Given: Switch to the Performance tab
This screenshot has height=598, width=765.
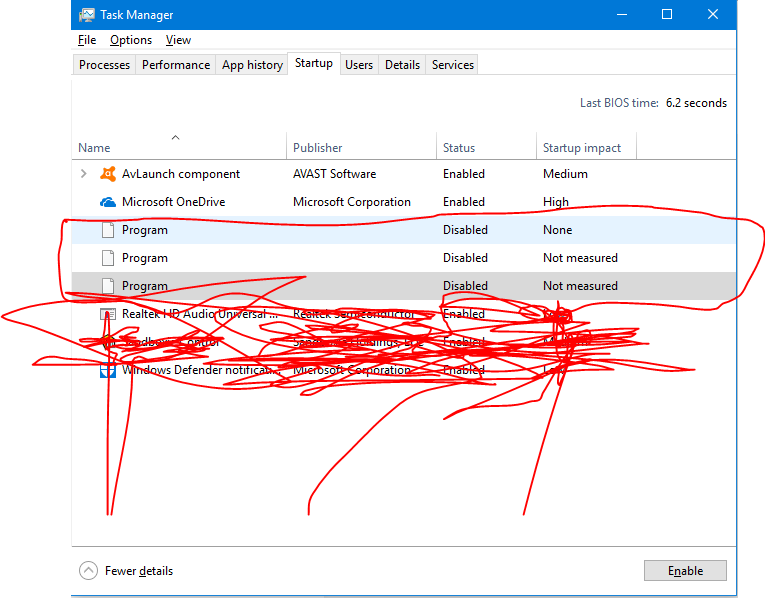Looking at the screenshot, I should 176,65.
